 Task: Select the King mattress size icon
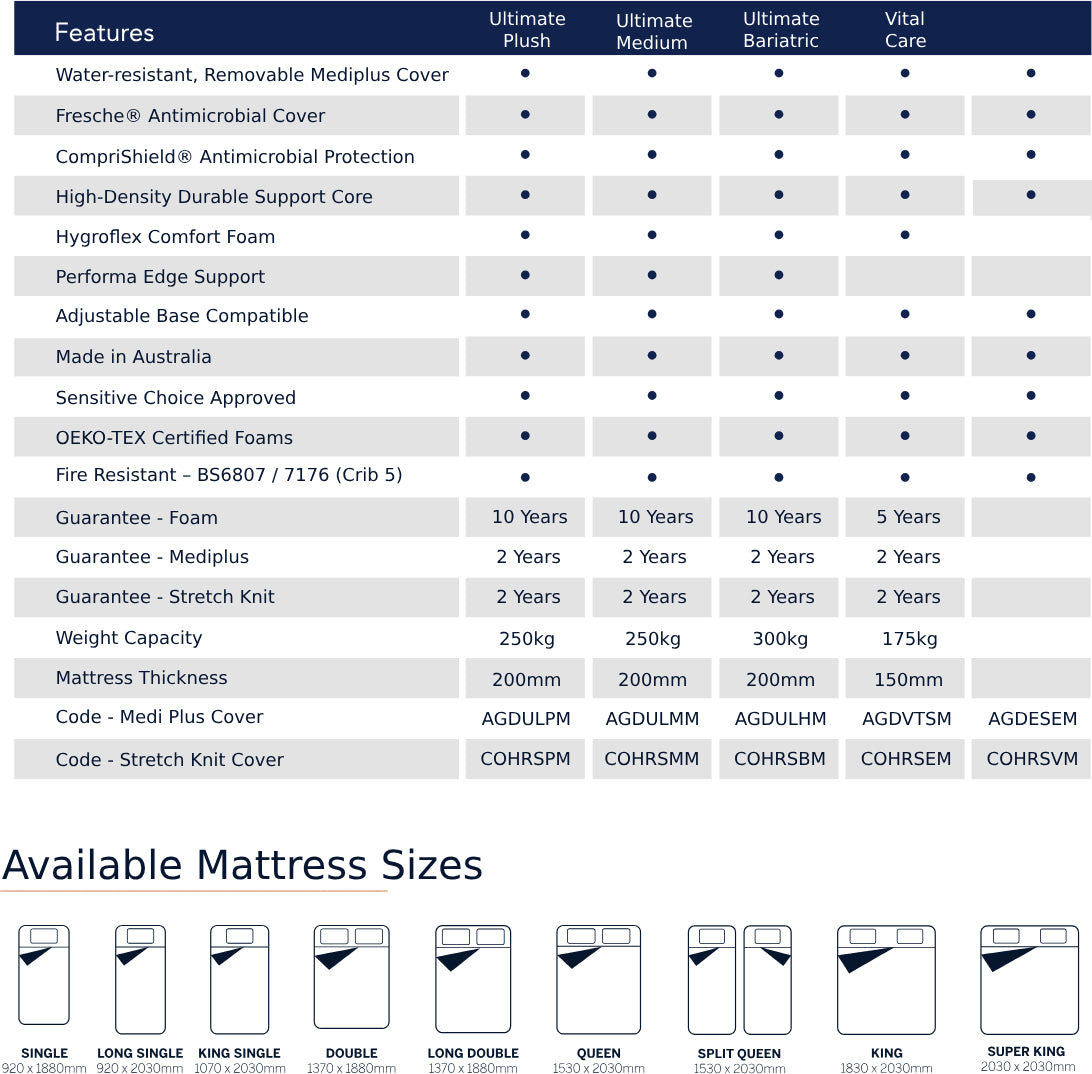(x=886, y=979)
